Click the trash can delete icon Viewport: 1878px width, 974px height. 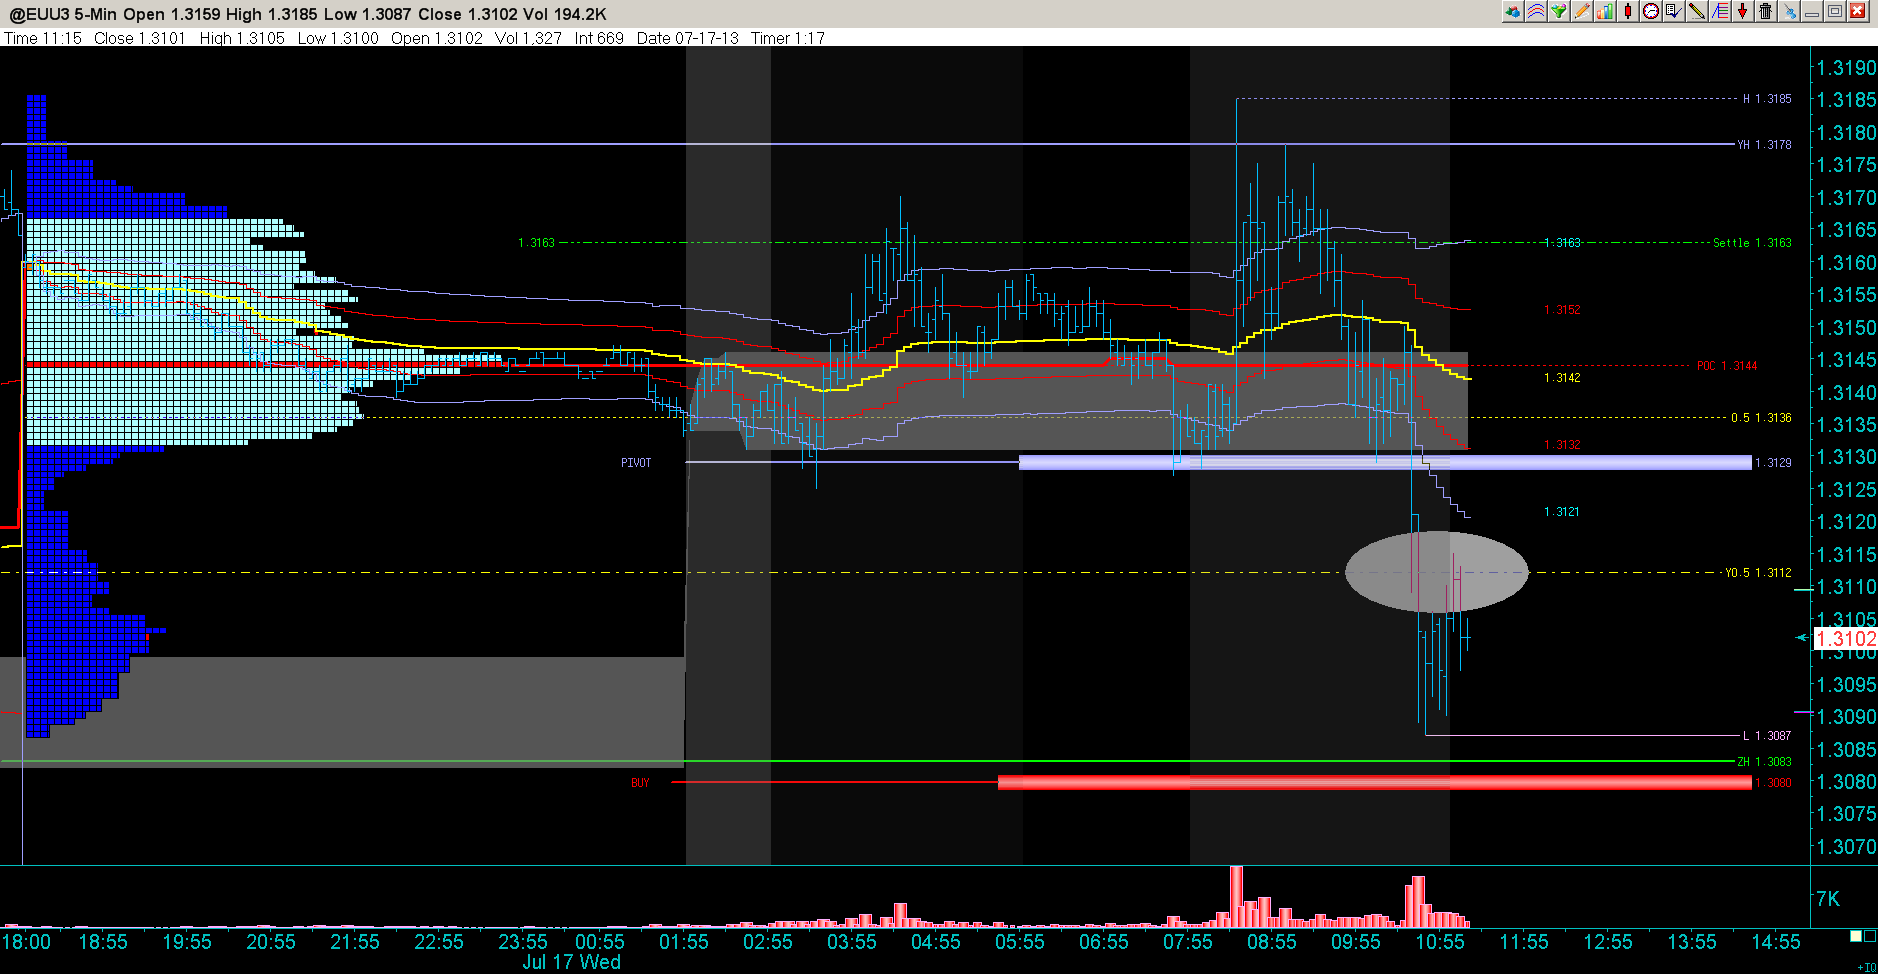(1765, 11)
